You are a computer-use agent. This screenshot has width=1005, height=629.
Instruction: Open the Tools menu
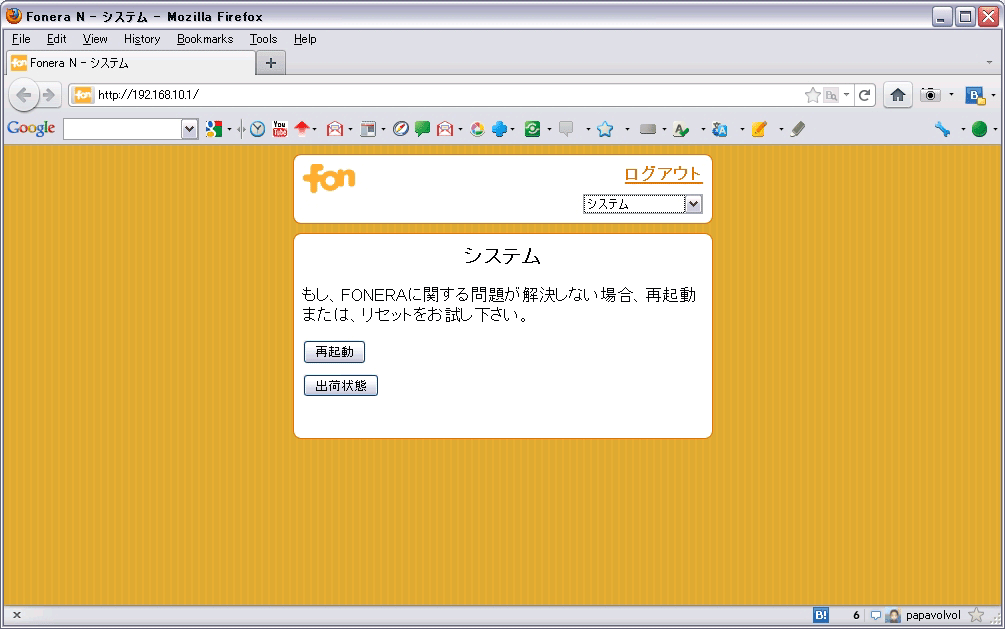click(263, 39)
